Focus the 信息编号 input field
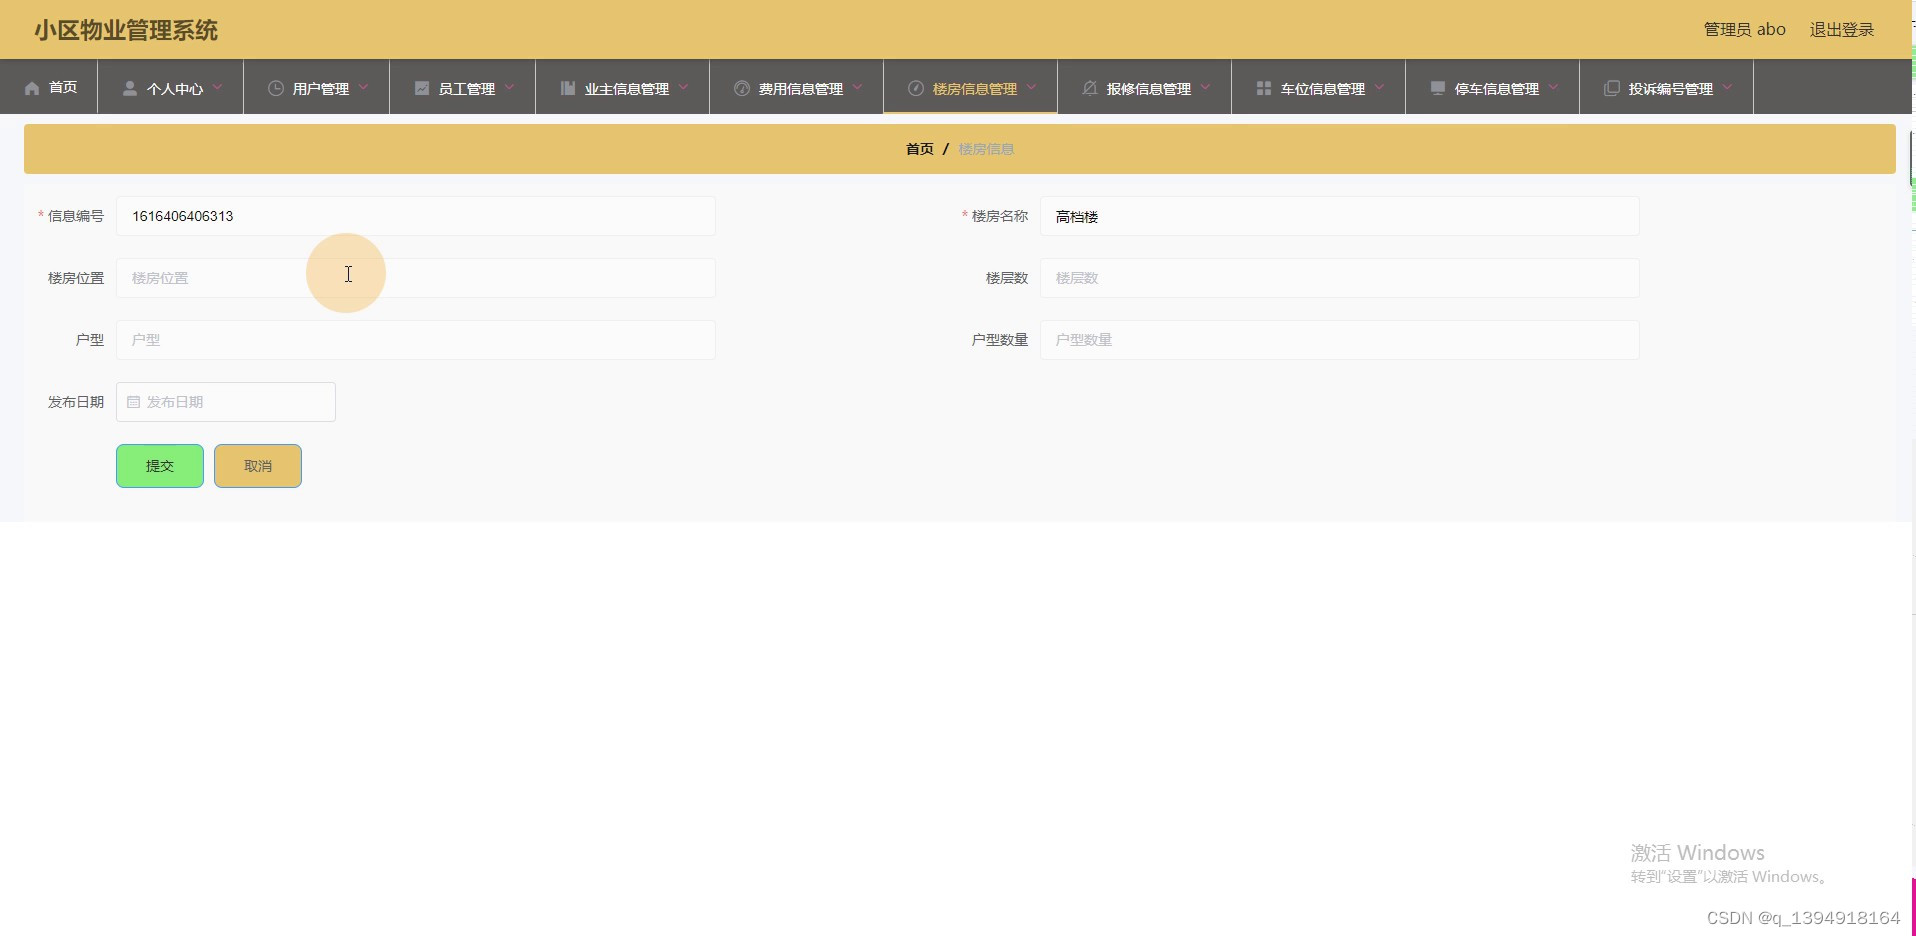 [x=416, y=216]
